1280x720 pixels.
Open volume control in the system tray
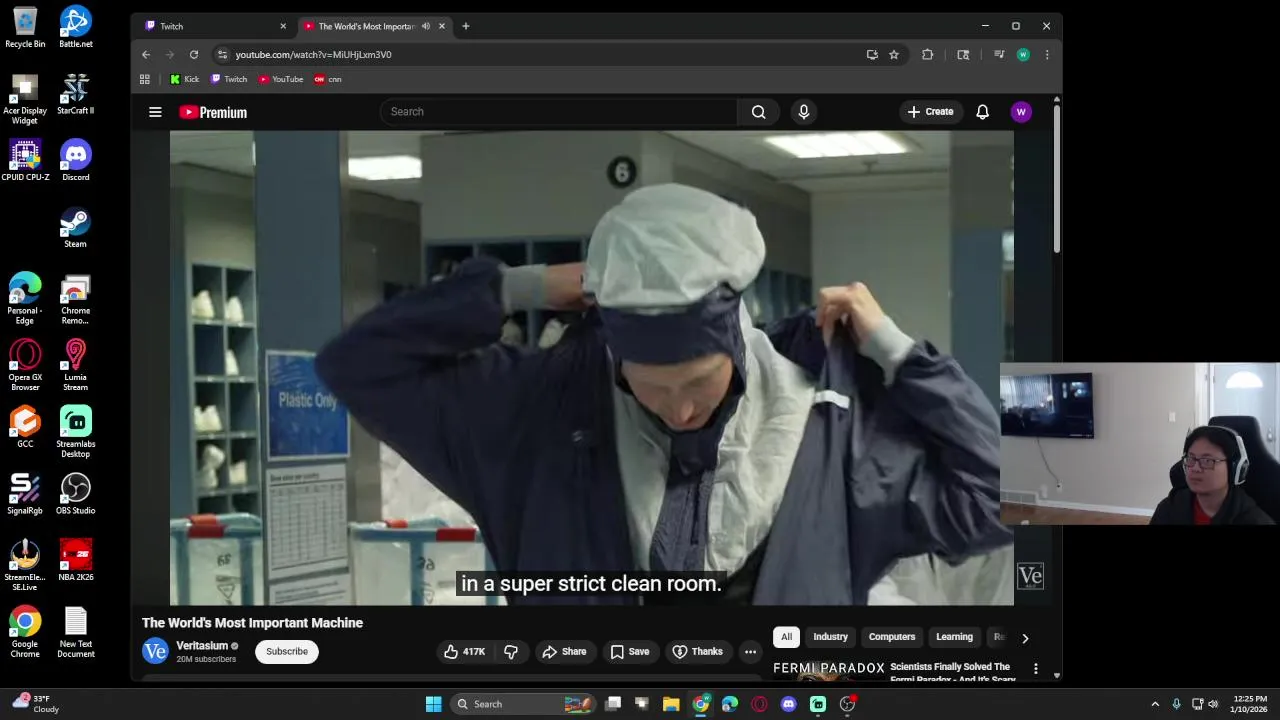pos(1213,704)
